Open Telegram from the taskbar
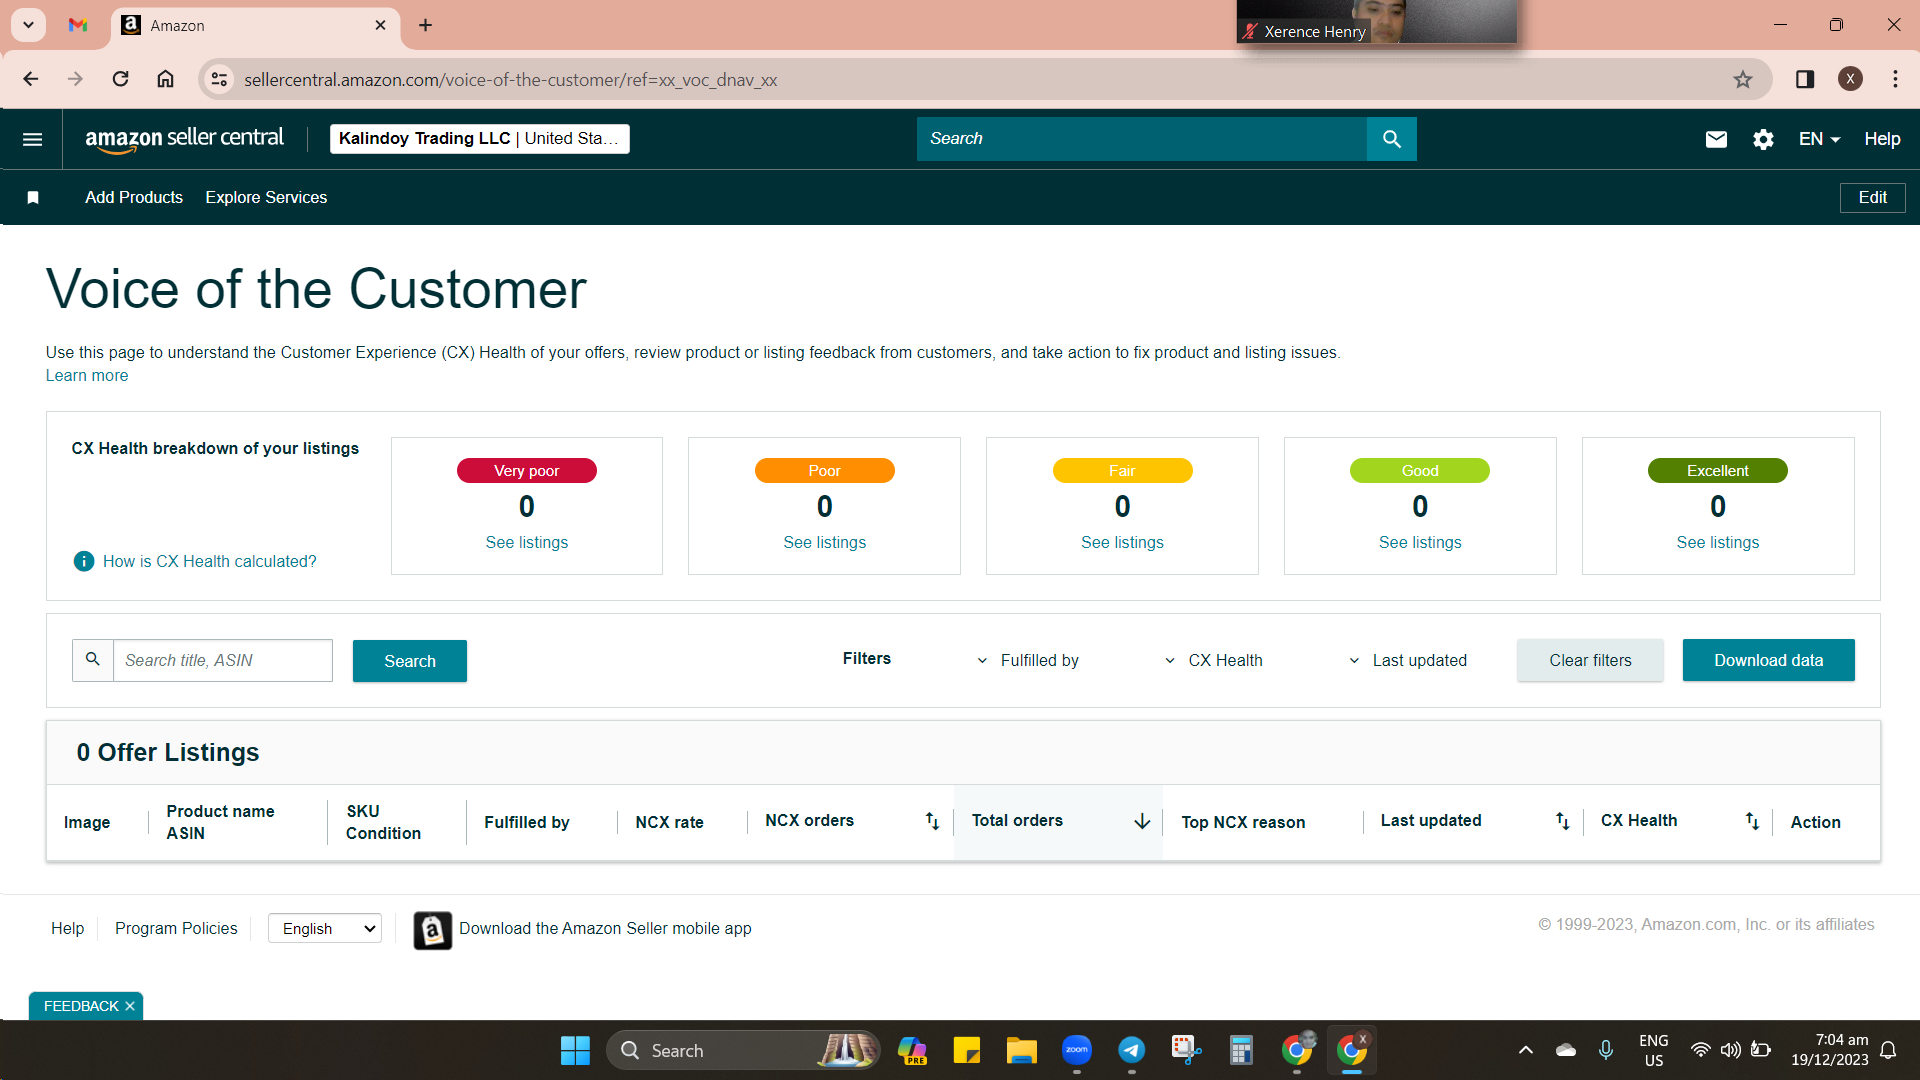The width and height of the screenshot is (1920, 1080). (1131, 1050)
